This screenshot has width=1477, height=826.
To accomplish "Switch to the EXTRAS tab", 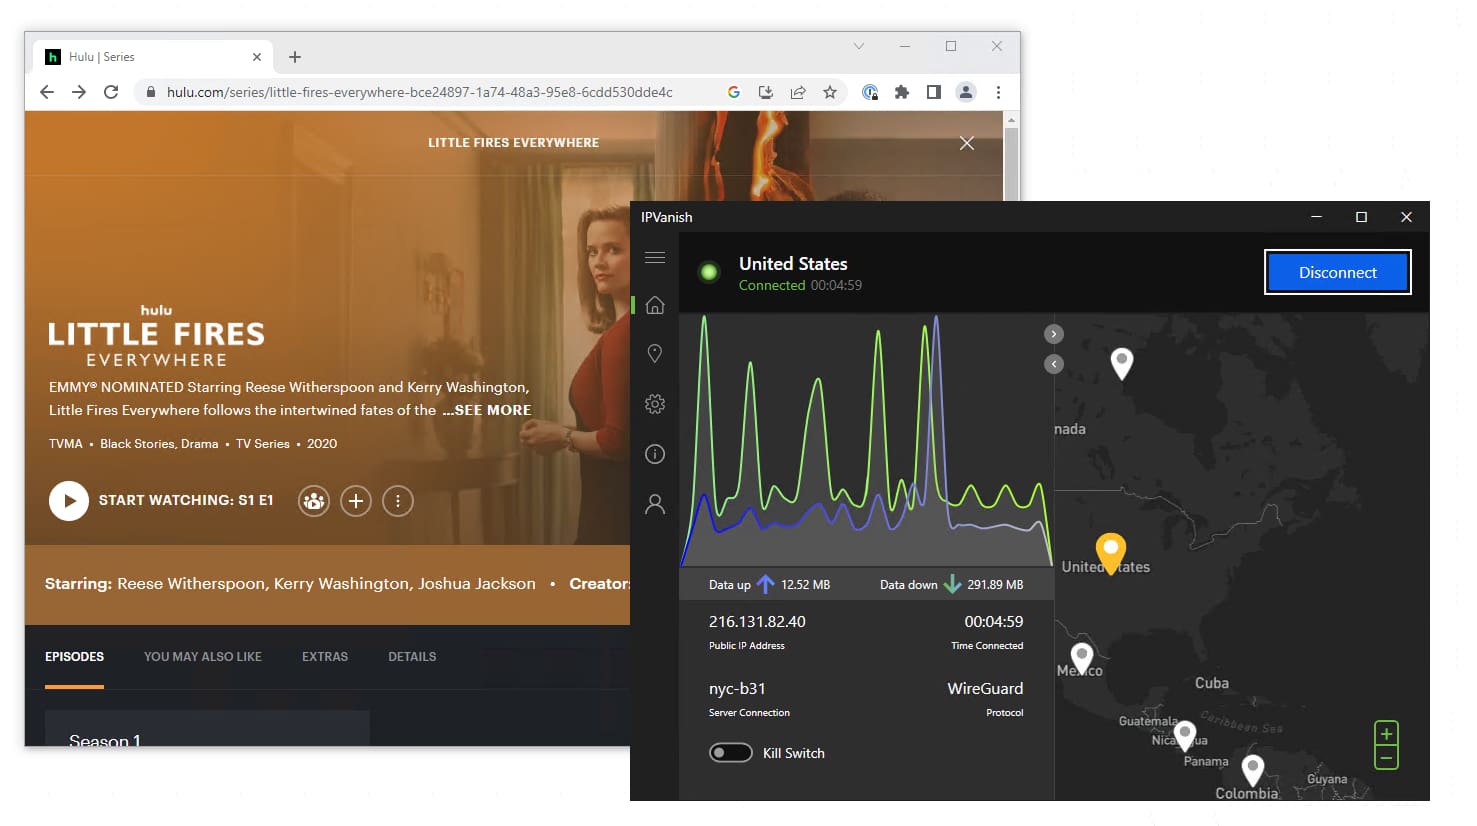I will (324, 656).
